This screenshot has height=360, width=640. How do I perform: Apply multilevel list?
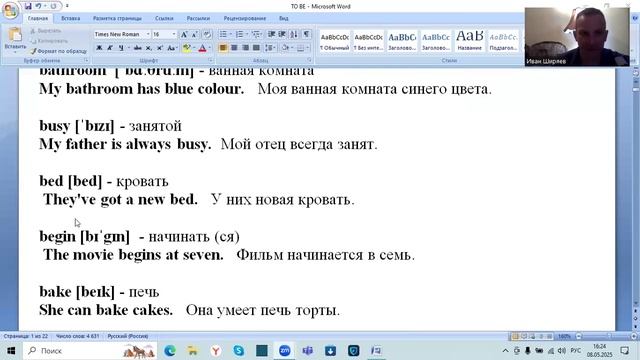[x=256, y=34]
